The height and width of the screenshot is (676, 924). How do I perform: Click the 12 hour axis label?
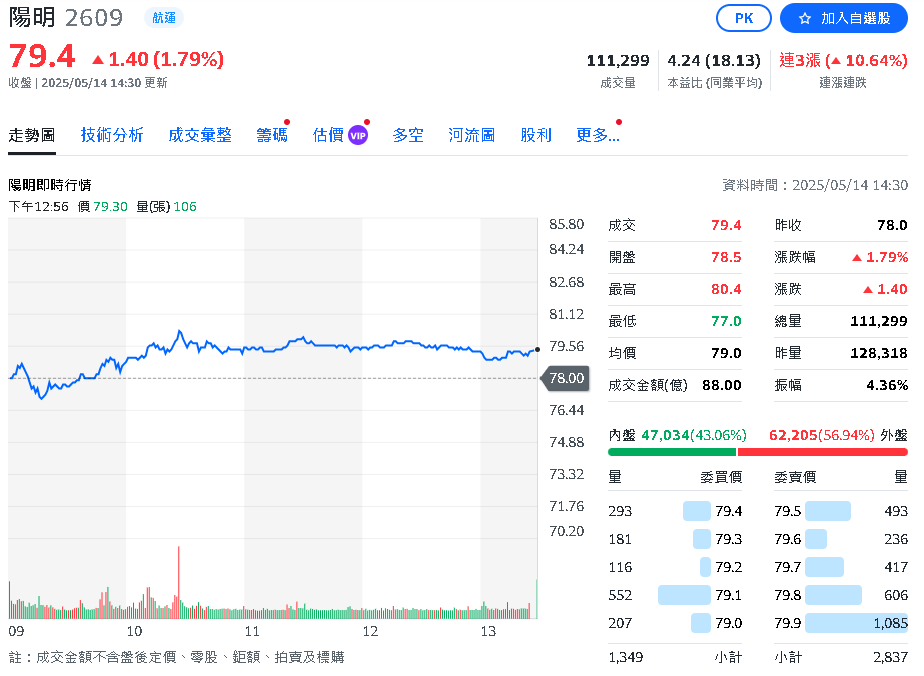pos(370,632)
